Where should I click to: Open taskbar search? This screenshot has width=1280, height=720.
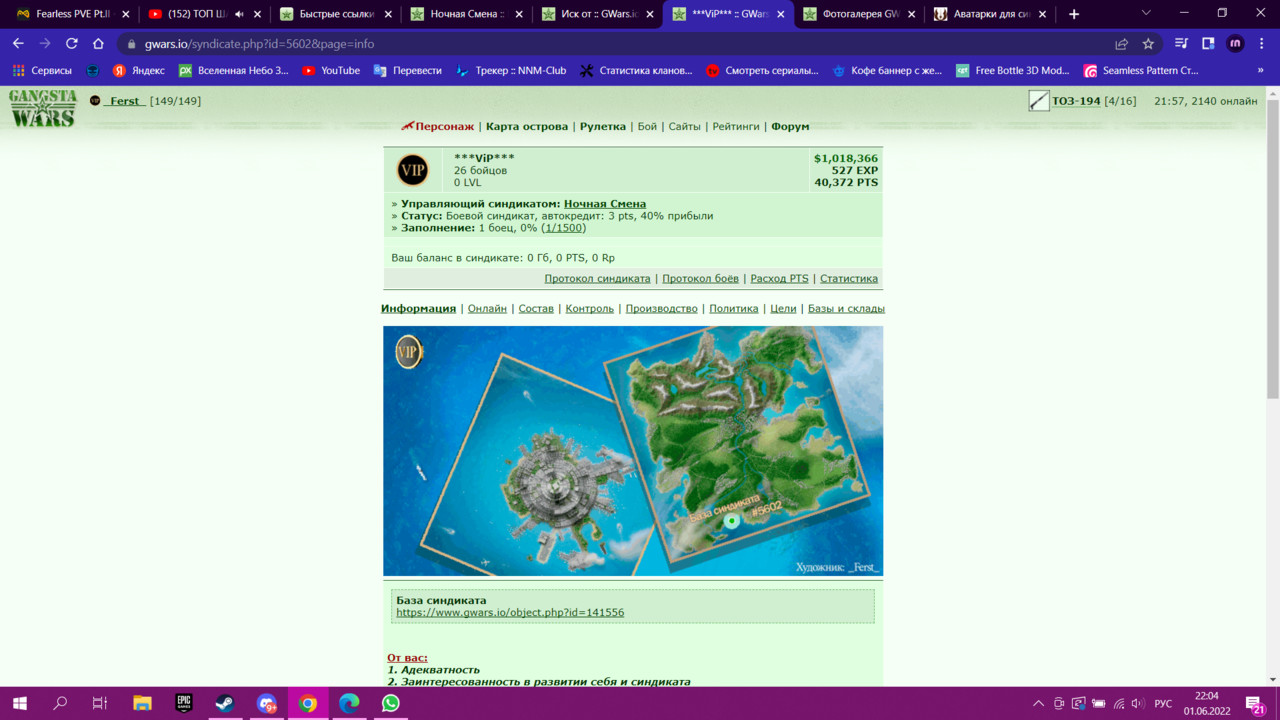(x=60, y=703)
